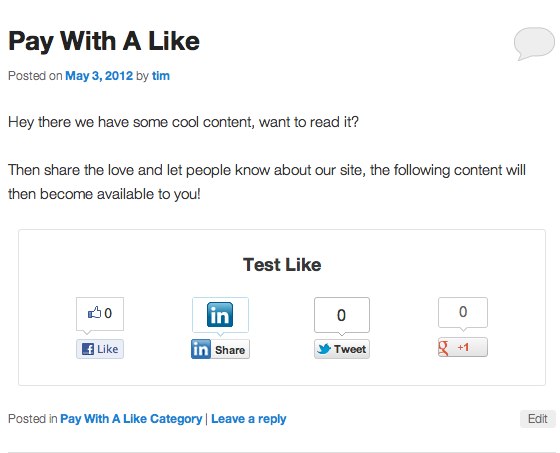Click the Twitter tweet count bubble
The height and width of the screenshot is (453, 560).
[x=342, y=315]
